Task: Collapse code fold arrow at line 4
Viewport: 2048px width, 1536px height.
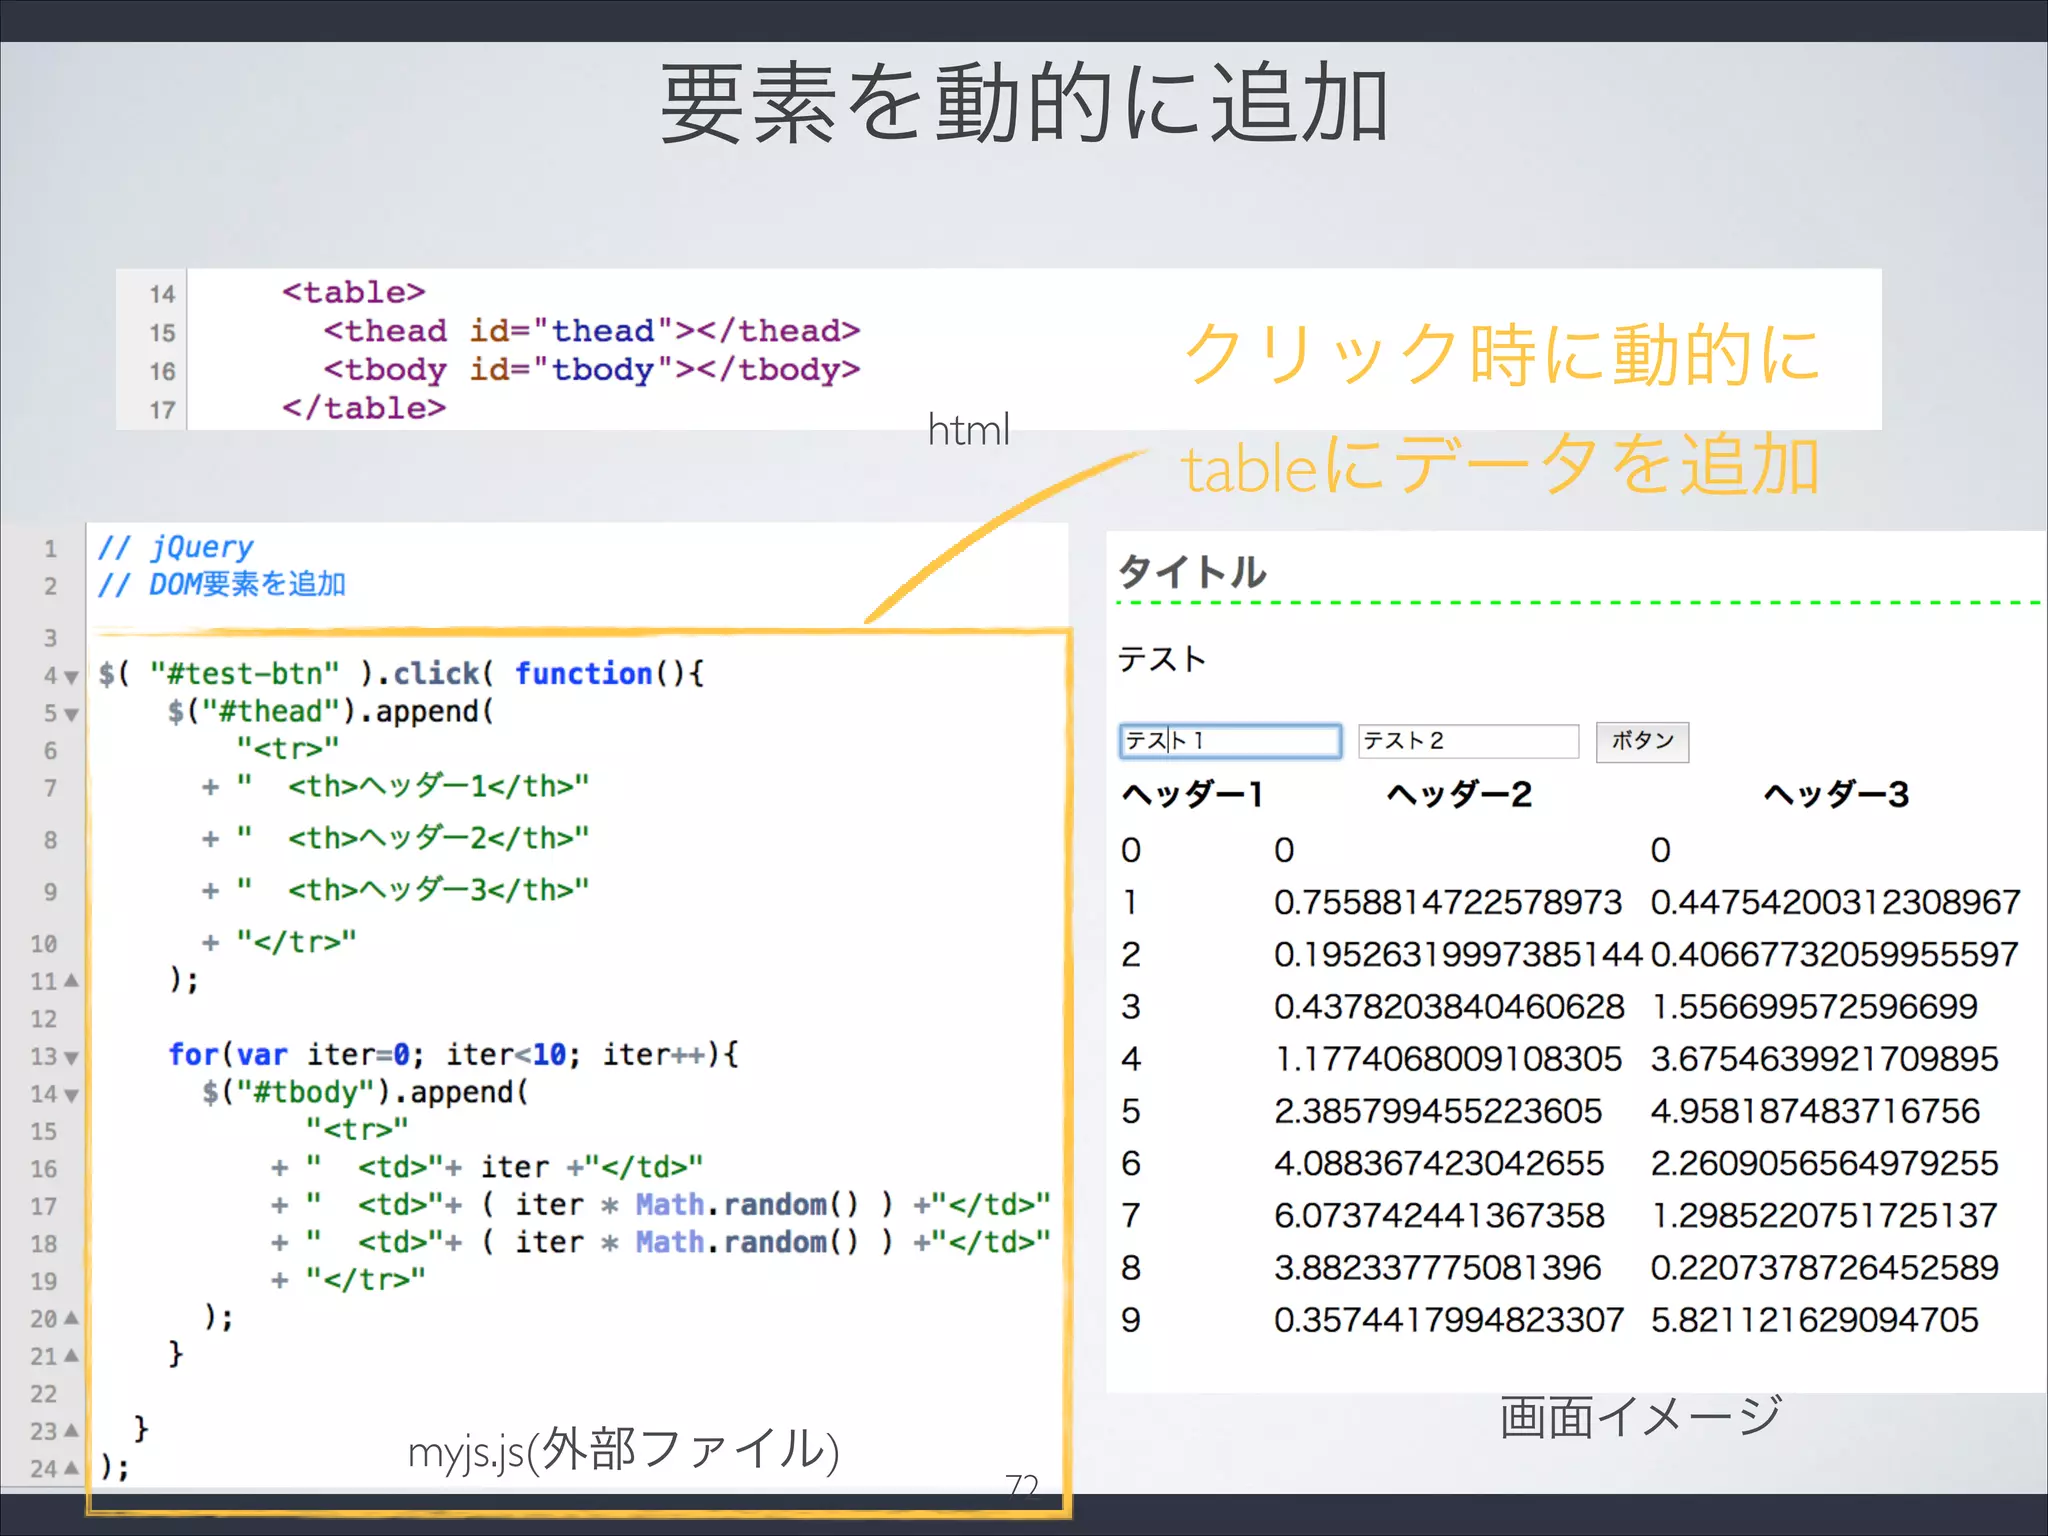Action: (x=71, y=677)
